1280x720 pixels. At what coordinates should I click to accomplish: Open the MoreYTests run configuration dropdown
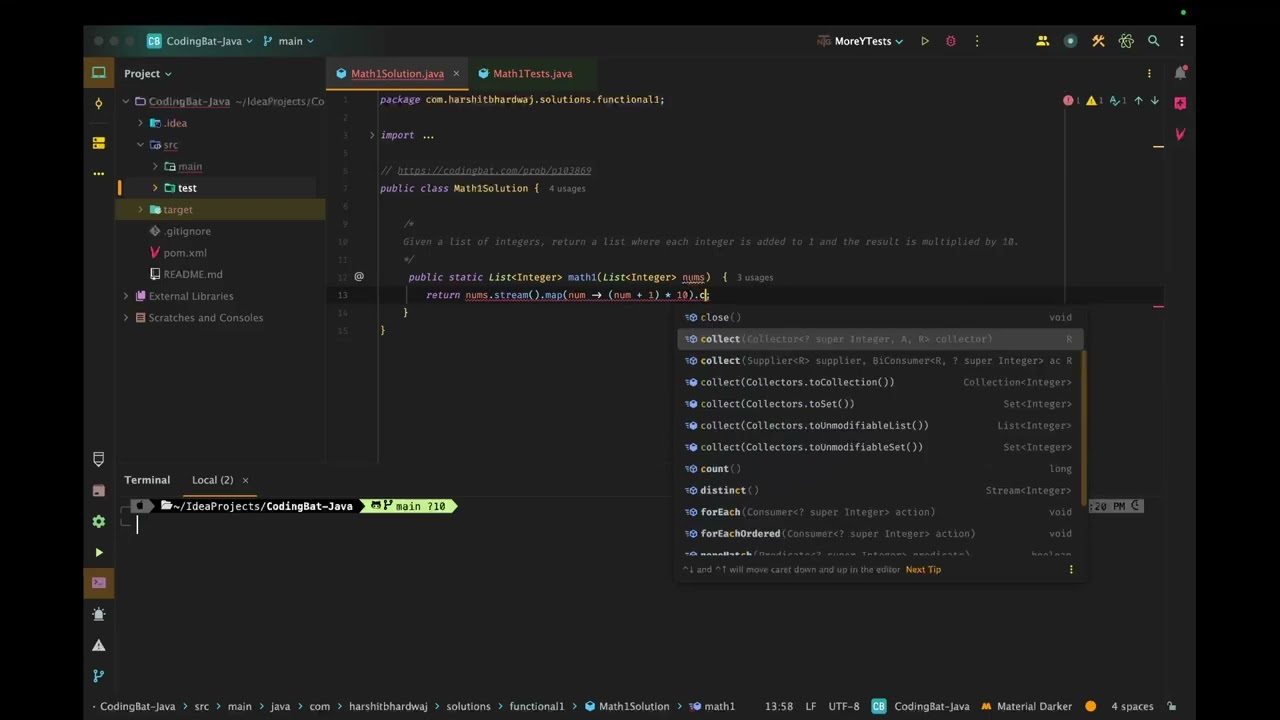(861, 41)
